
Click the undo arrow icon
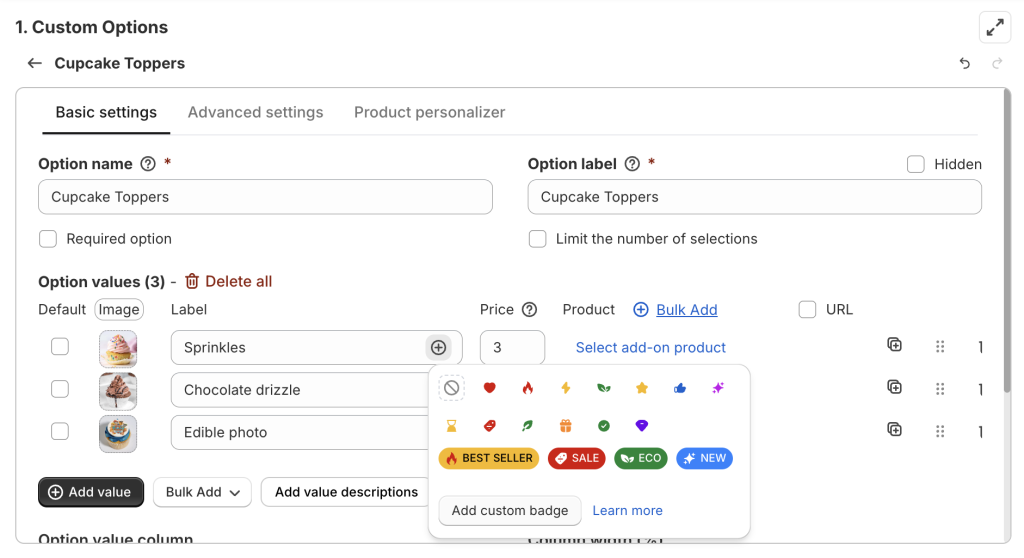pos(965,63)
